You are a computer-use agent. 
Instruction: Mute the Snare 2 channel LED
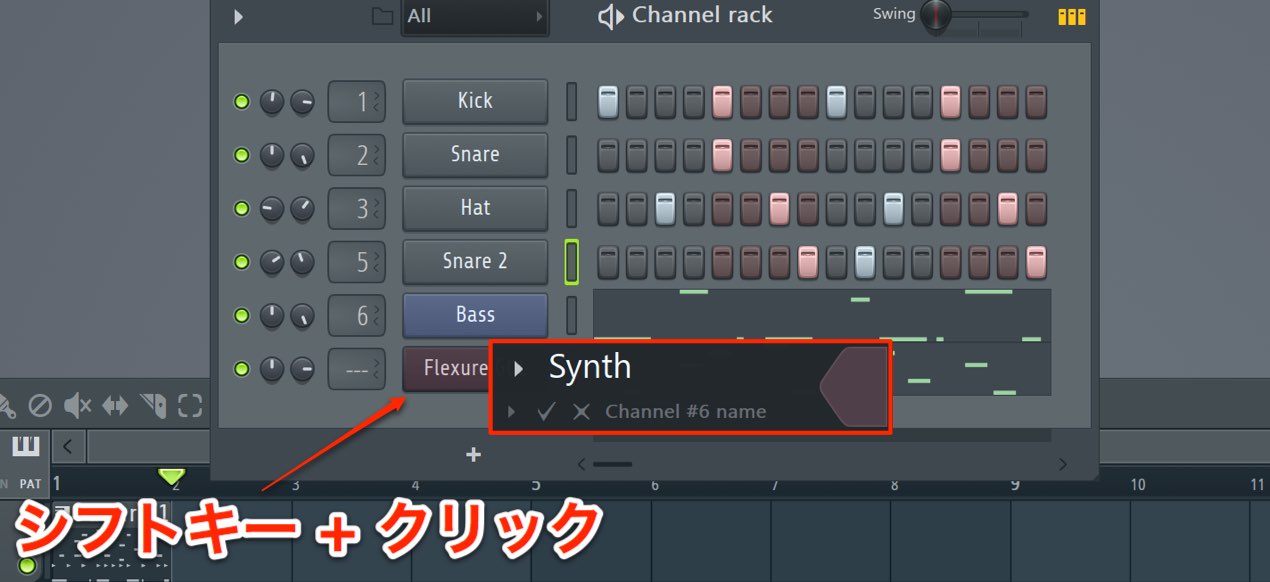(x=241, y=262)
